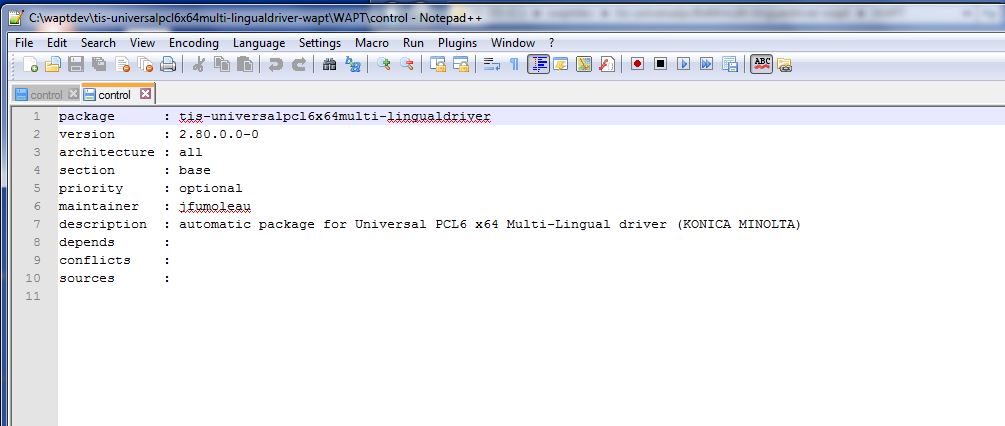The width and height of the screenshot is (1005, 426).
Task: Click the maintainer value jfumoleau
Action: pyautogui.click(x=215, y=206)
